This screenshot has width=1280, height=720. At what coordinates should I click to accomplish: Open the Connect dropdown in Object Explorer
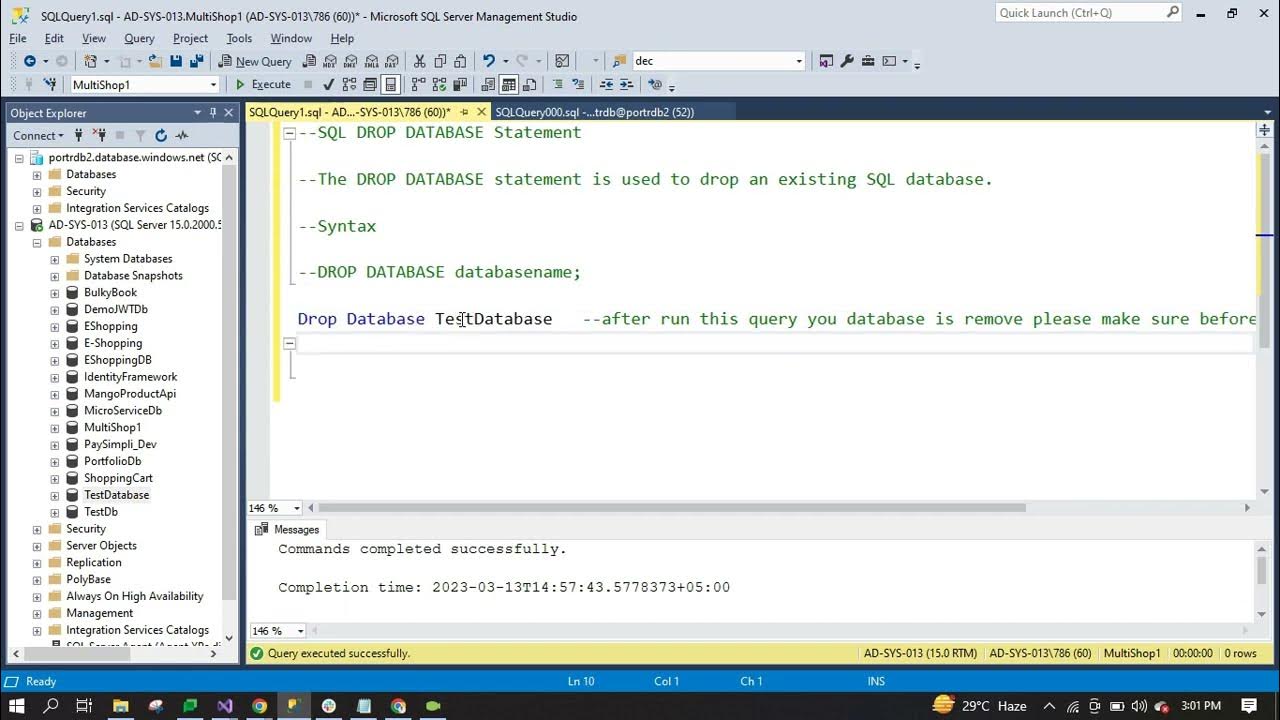38,135
